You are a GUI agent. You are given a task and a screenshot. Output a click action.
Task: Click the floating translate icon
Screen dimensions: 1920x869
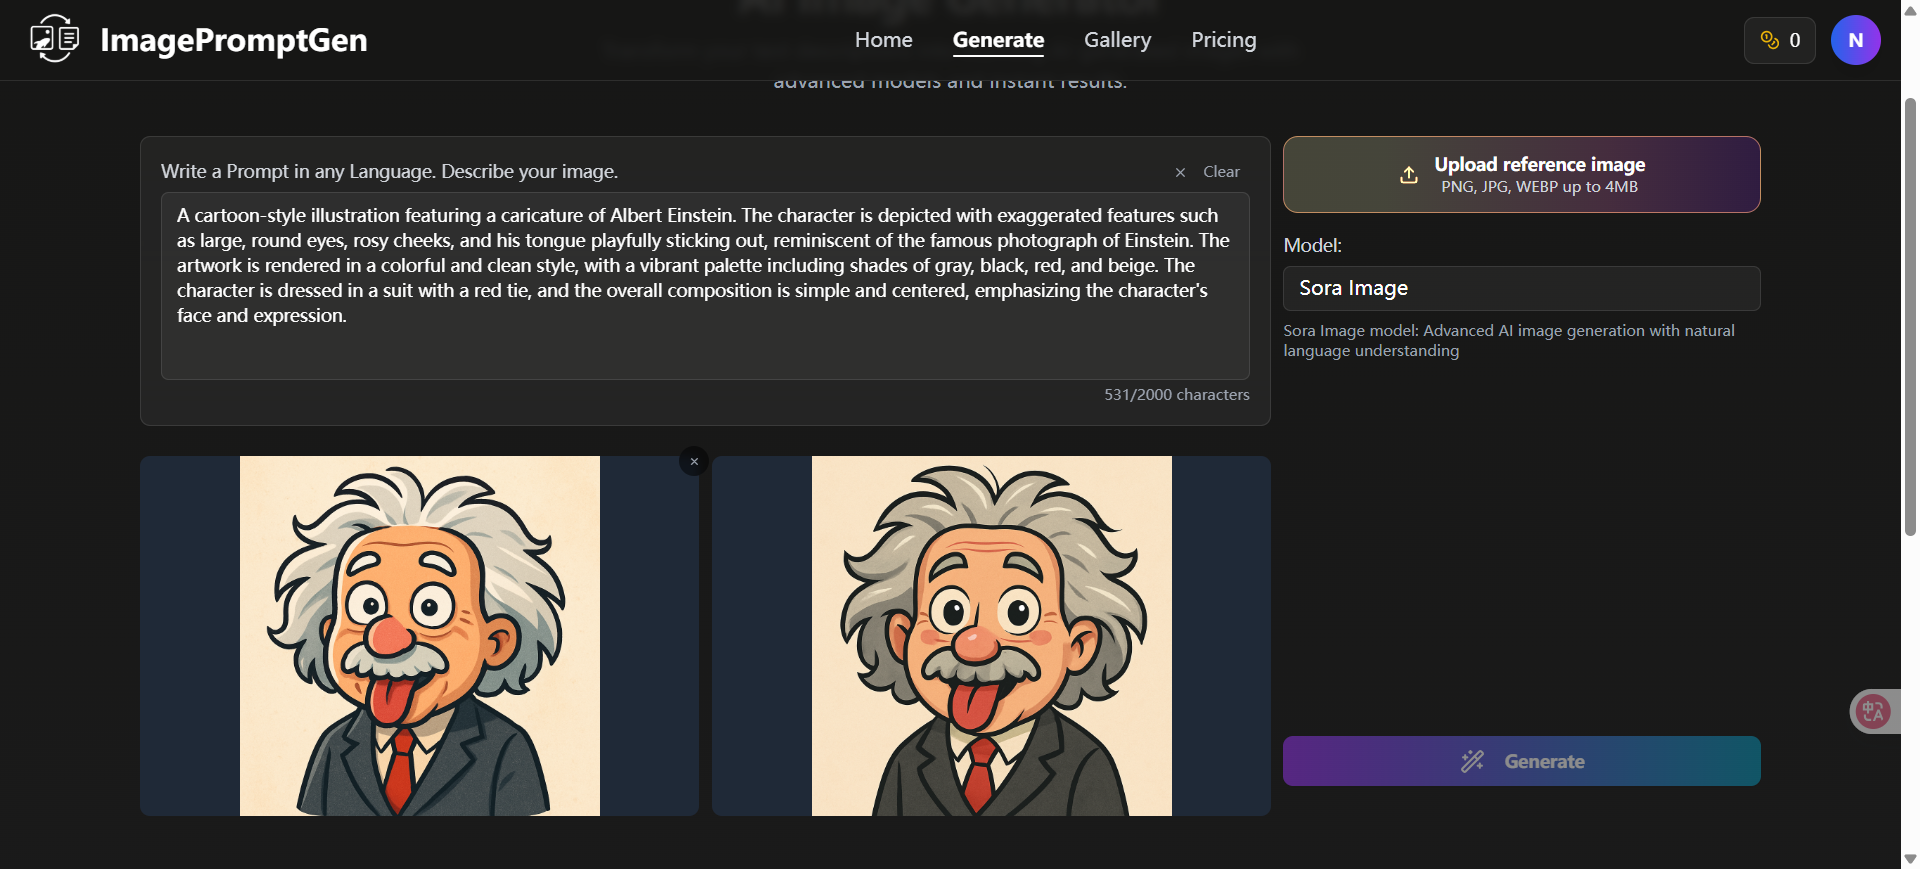point(1873,712)
